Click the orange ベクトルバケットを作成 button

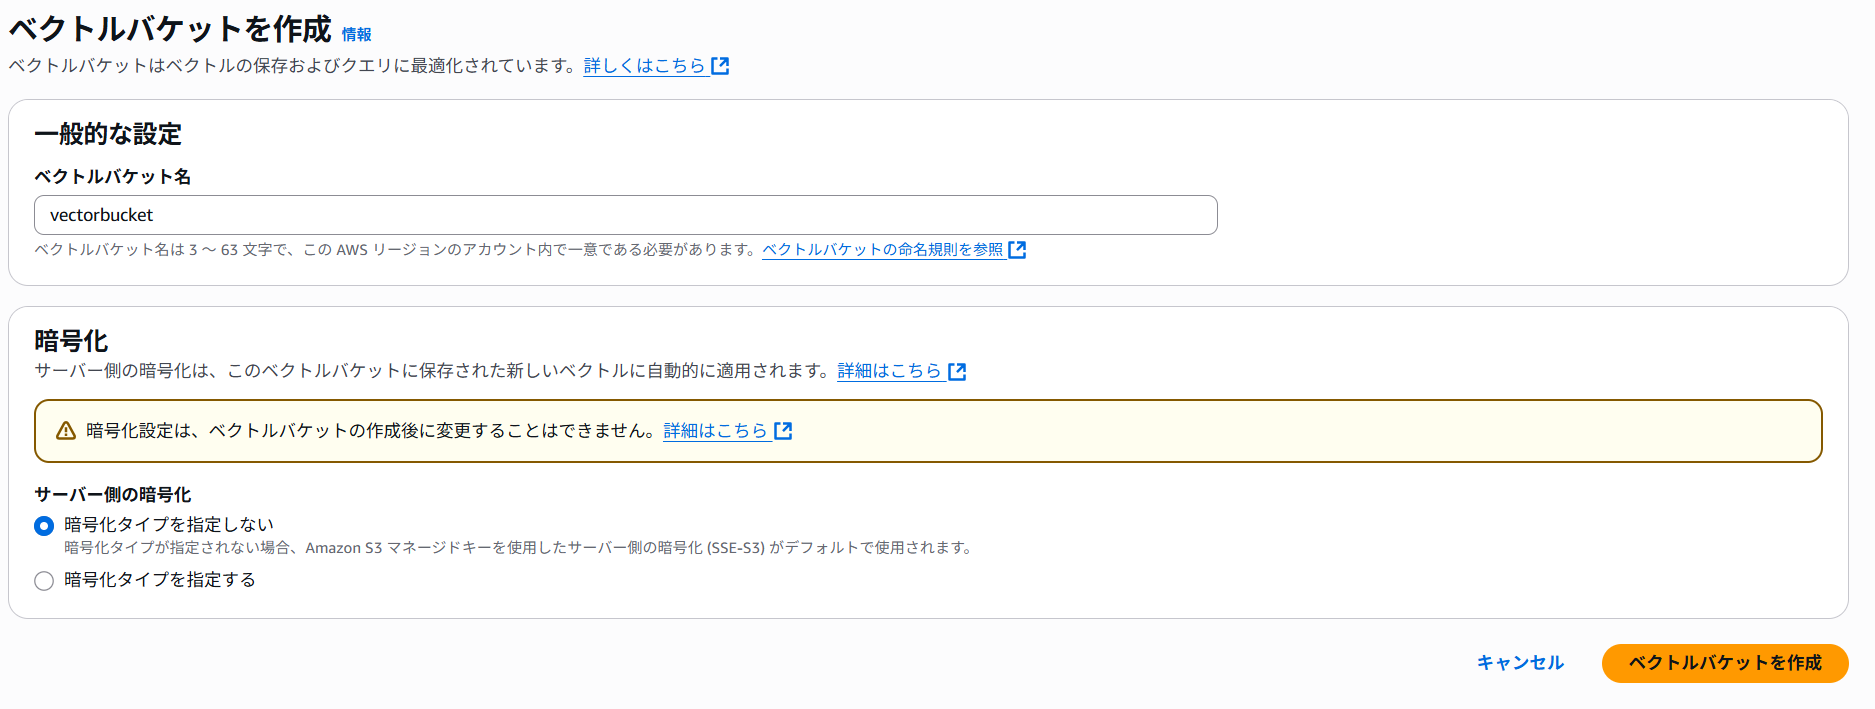1725,663
